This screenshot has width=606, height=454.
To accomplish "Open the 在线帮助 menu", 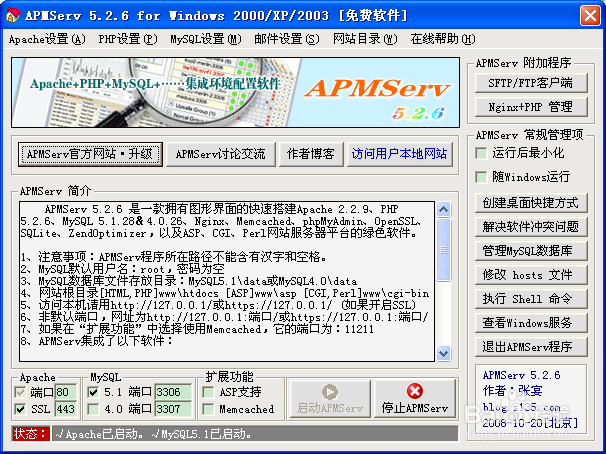I will point(443,39).
